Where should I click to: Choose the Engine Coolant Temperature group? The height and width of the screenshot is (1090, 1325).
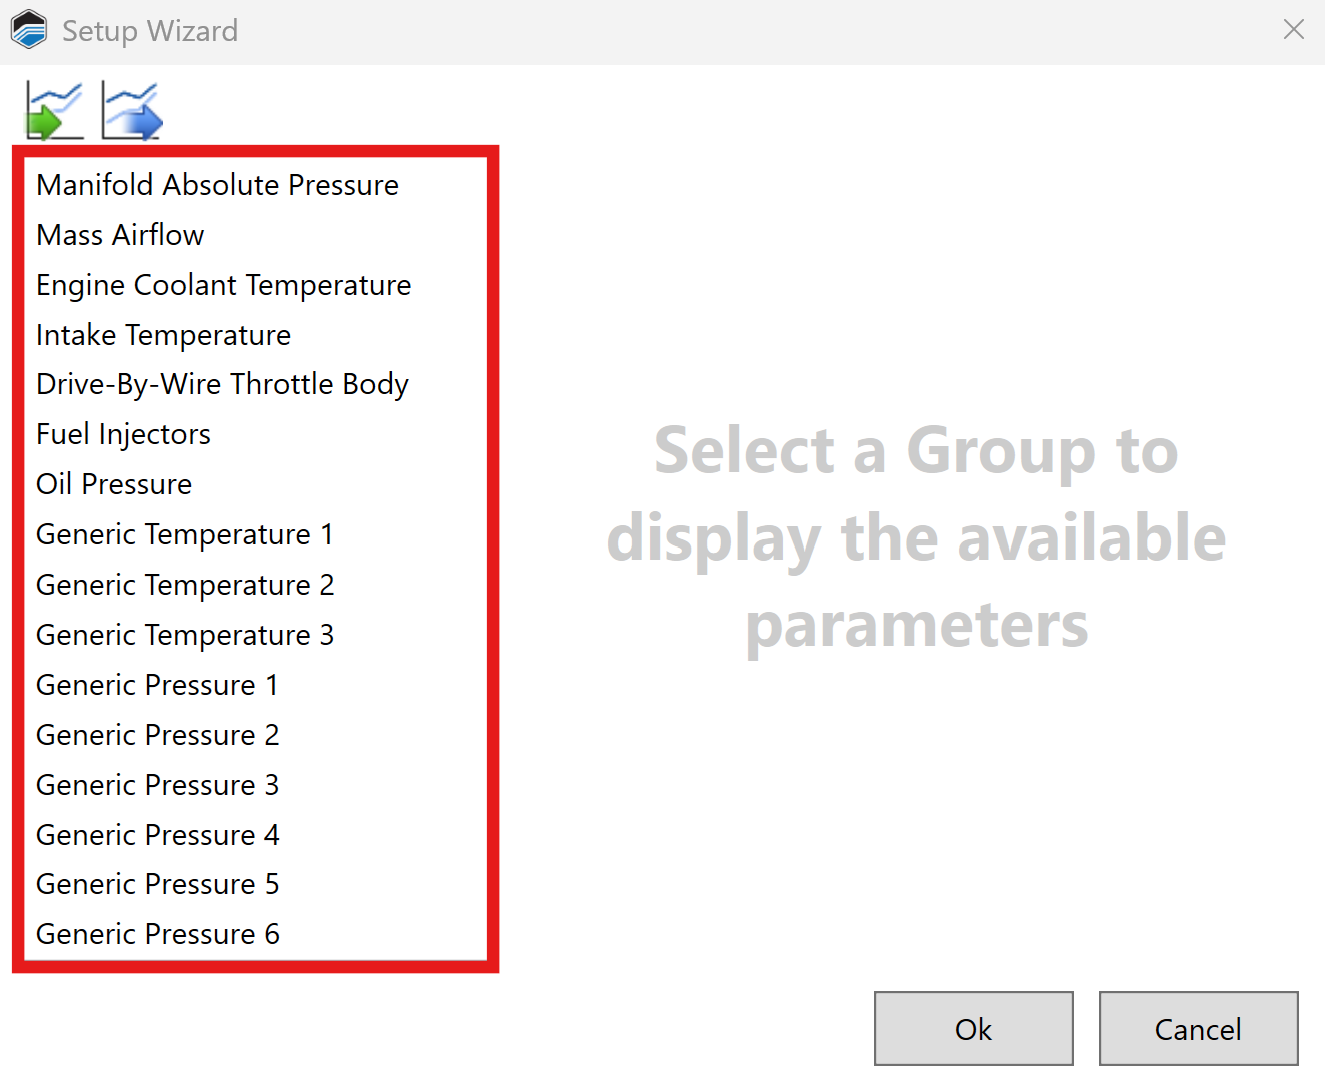tap(223, 285)
